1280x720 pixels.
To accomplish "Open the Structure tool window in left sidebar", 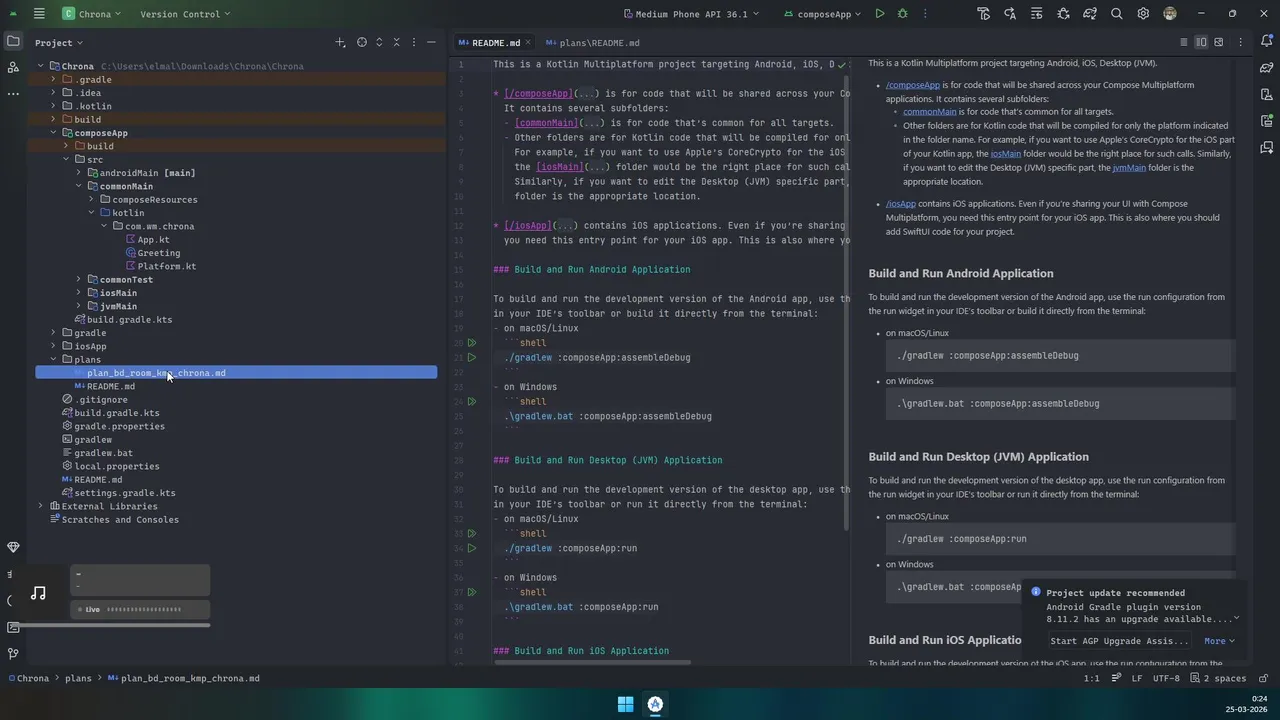I will (13, 67).
